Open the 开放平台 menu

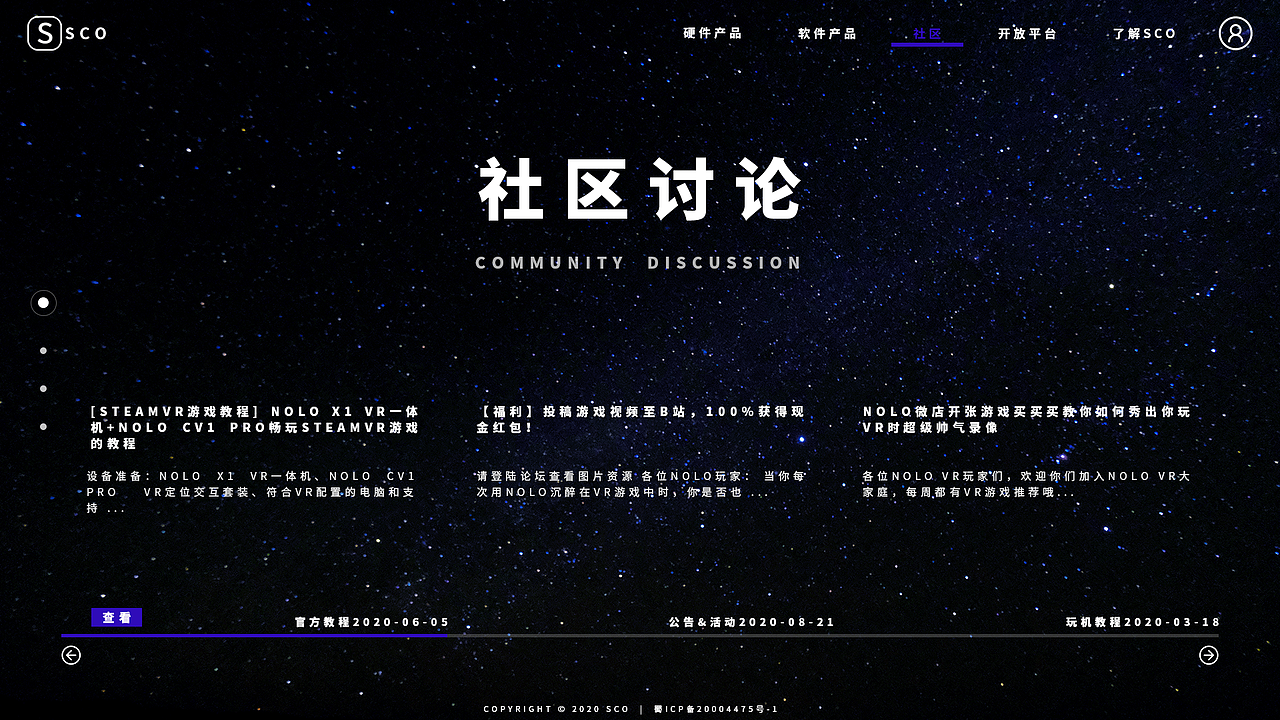click(x=1028, y=33)
